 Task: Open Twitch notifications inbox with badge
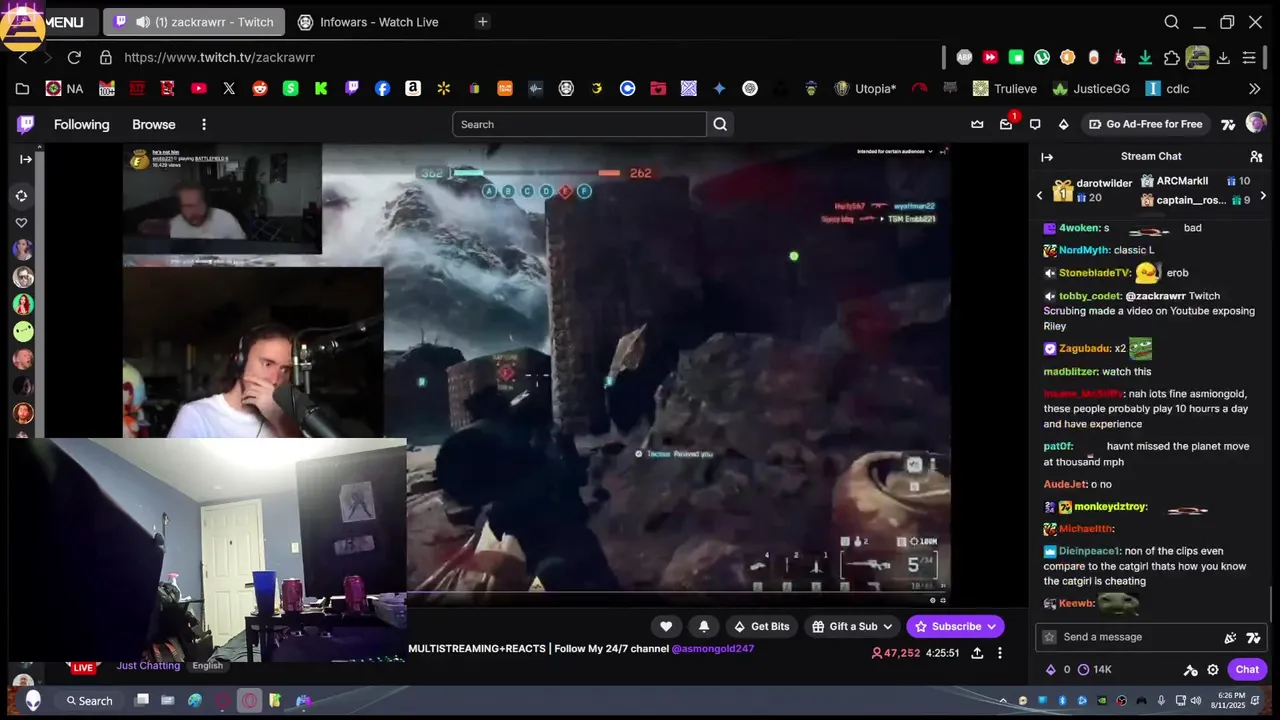point(1006,124)
